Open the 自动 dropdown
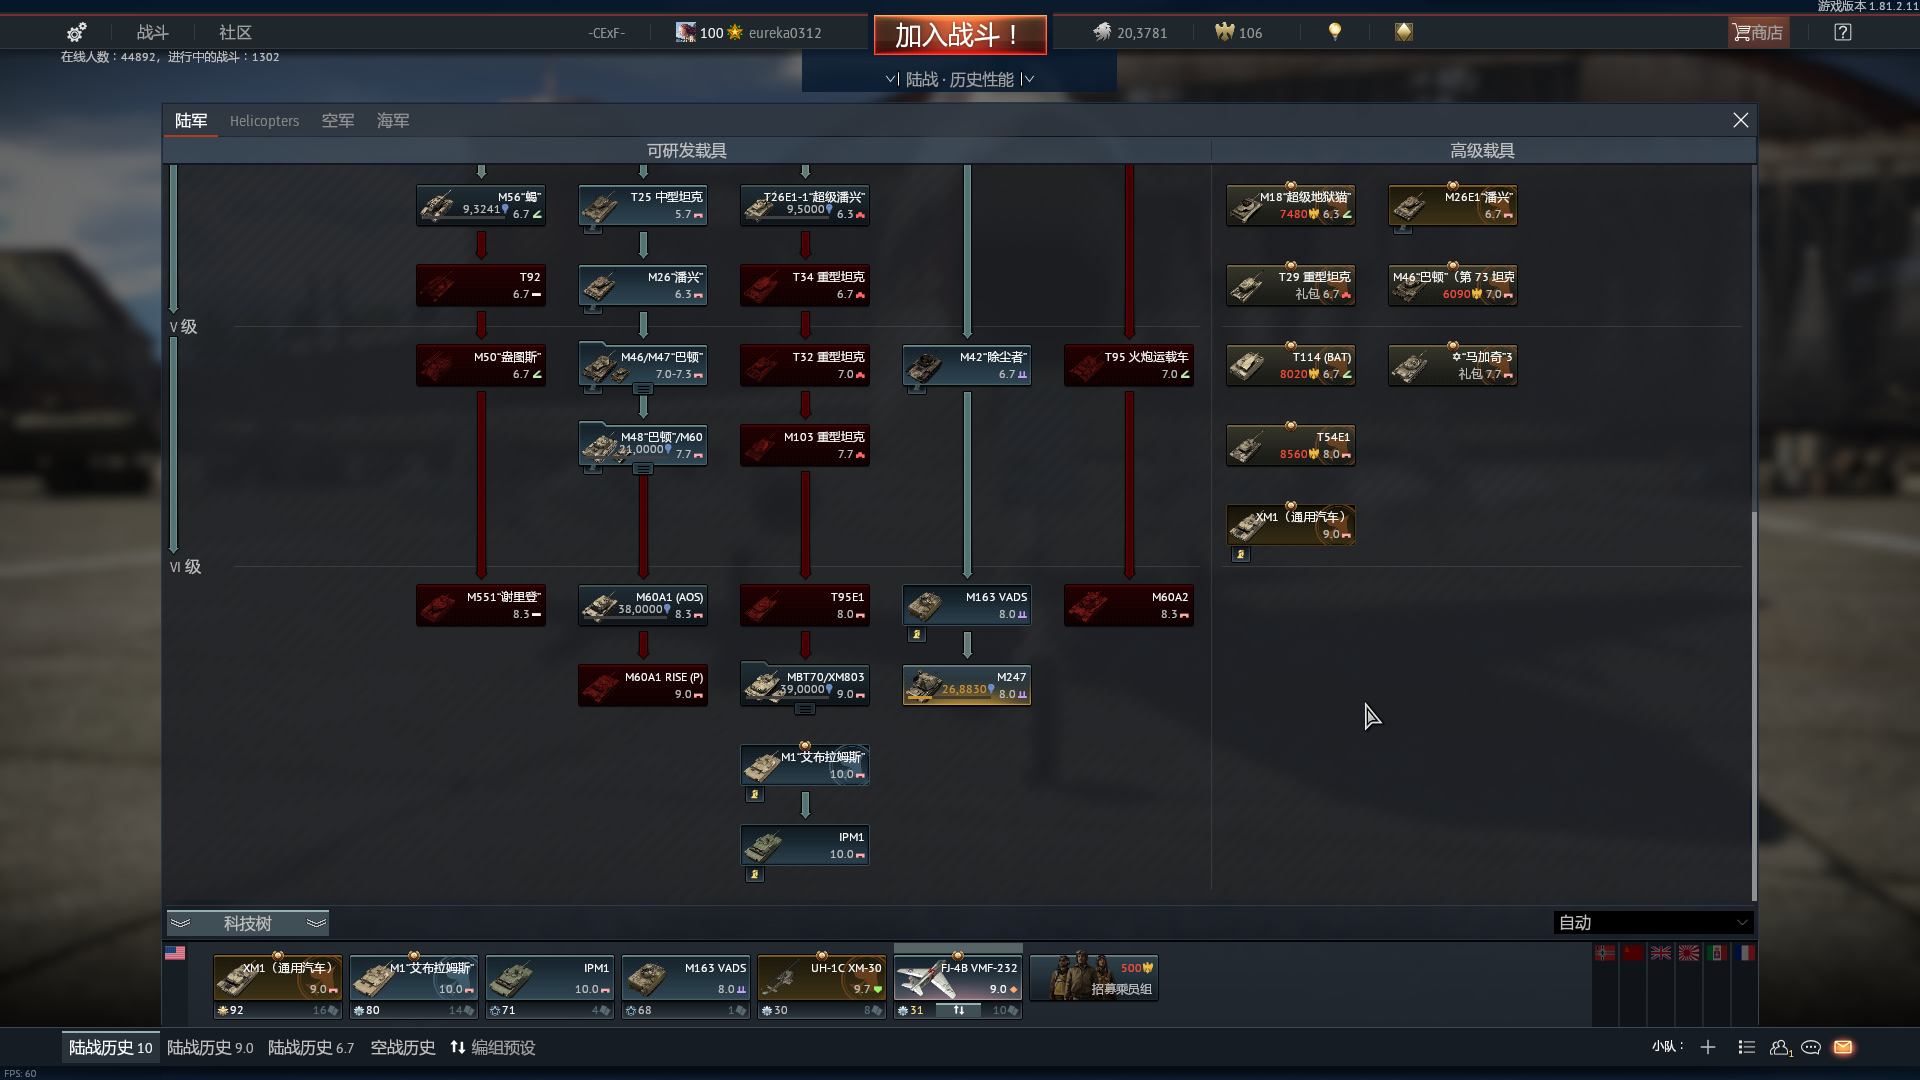 coord(1653,923)
